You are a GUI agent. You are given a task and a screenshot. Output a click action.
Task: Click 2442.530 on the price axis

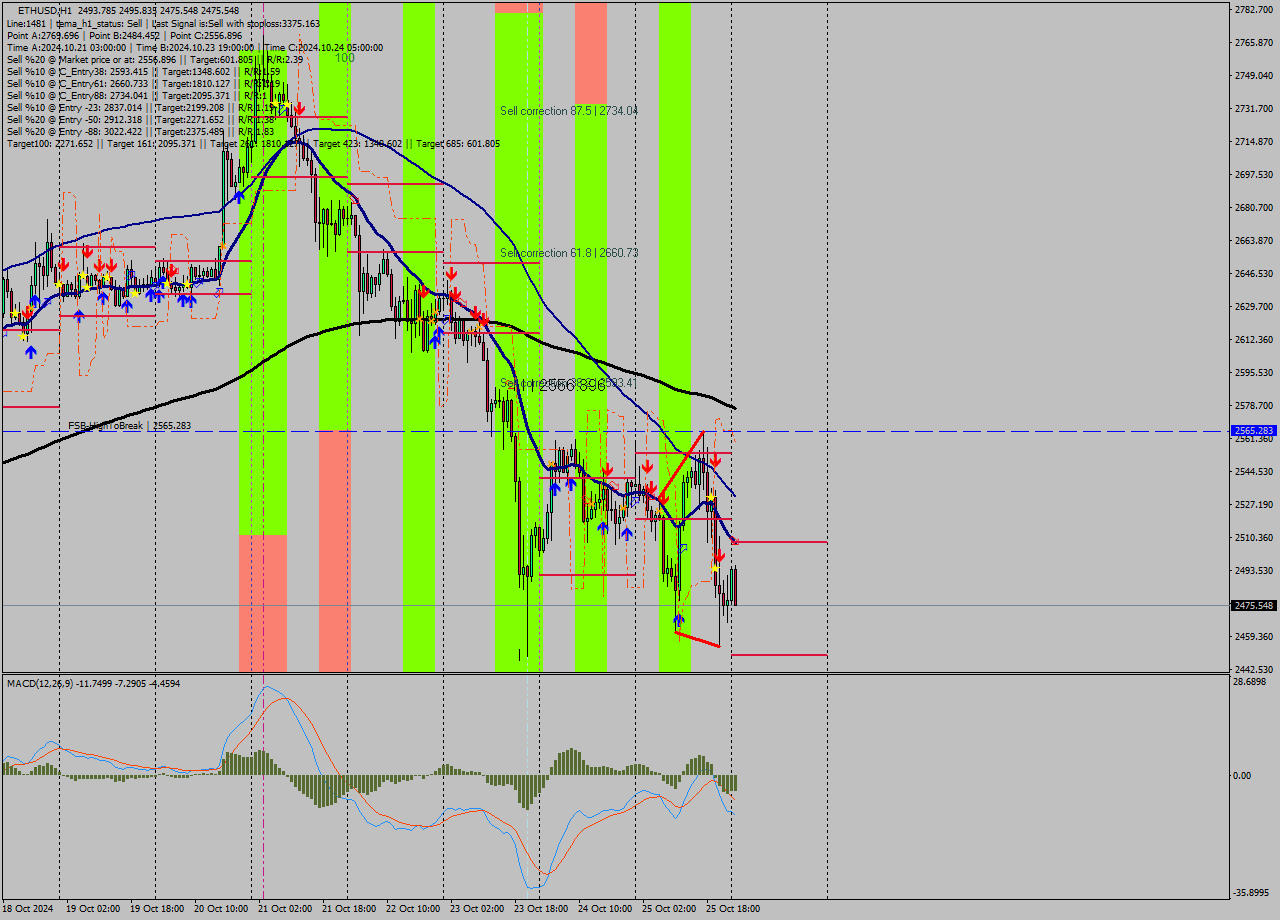pos(1253,669)
